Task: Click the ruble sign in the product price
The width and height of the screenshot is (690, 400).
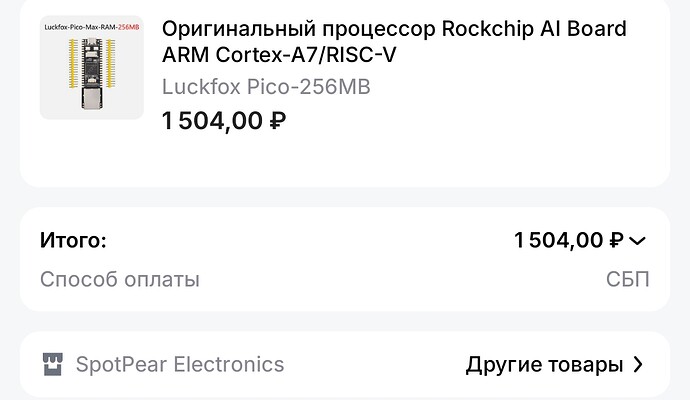Action: coord(278,121)
